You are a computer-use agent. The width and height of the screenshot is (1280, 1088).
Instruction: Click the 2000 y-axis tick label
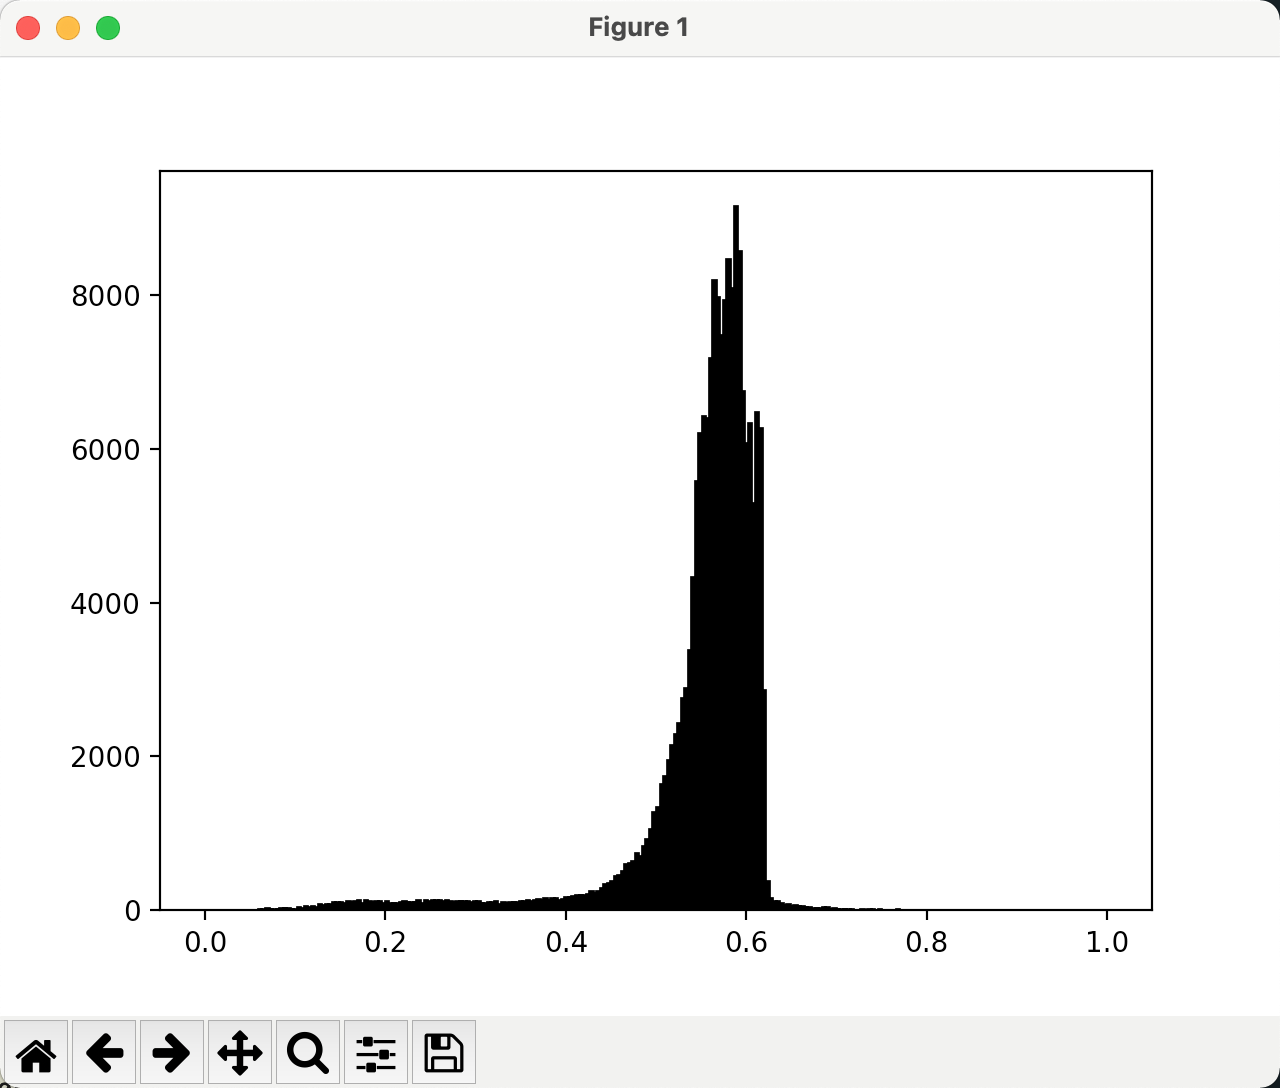pos(105,757)
